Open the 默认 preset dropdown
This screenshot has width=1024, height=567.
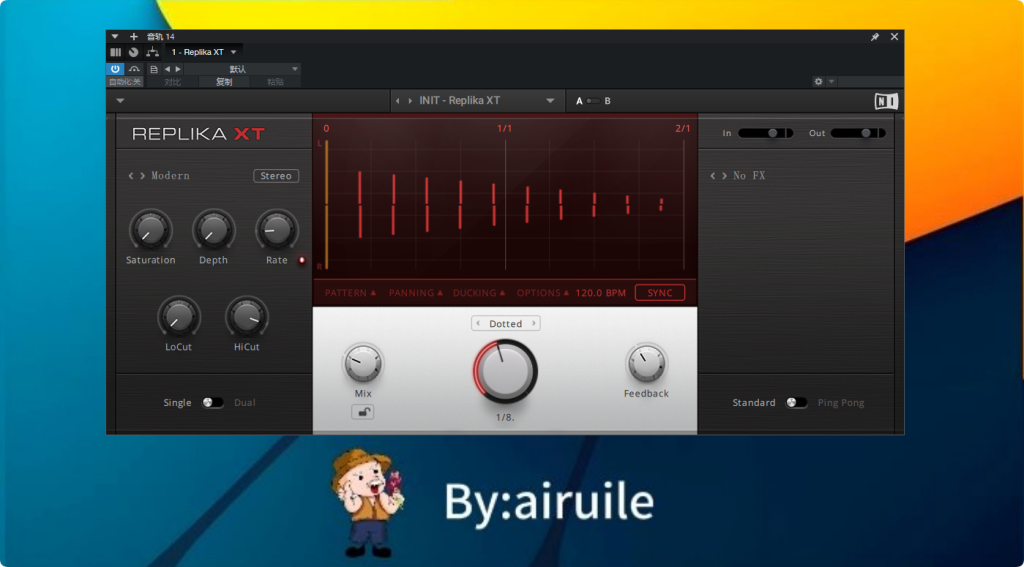(243, 69)
